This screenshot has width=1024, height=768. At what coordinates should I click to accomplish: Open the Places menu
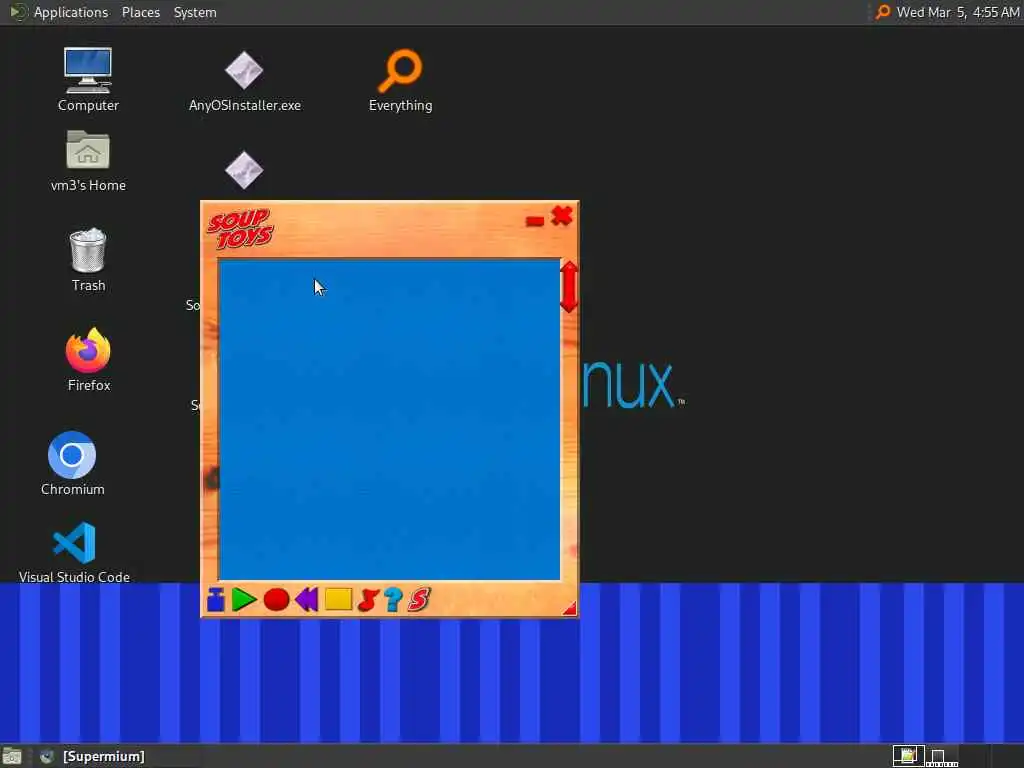pos(140,12)
